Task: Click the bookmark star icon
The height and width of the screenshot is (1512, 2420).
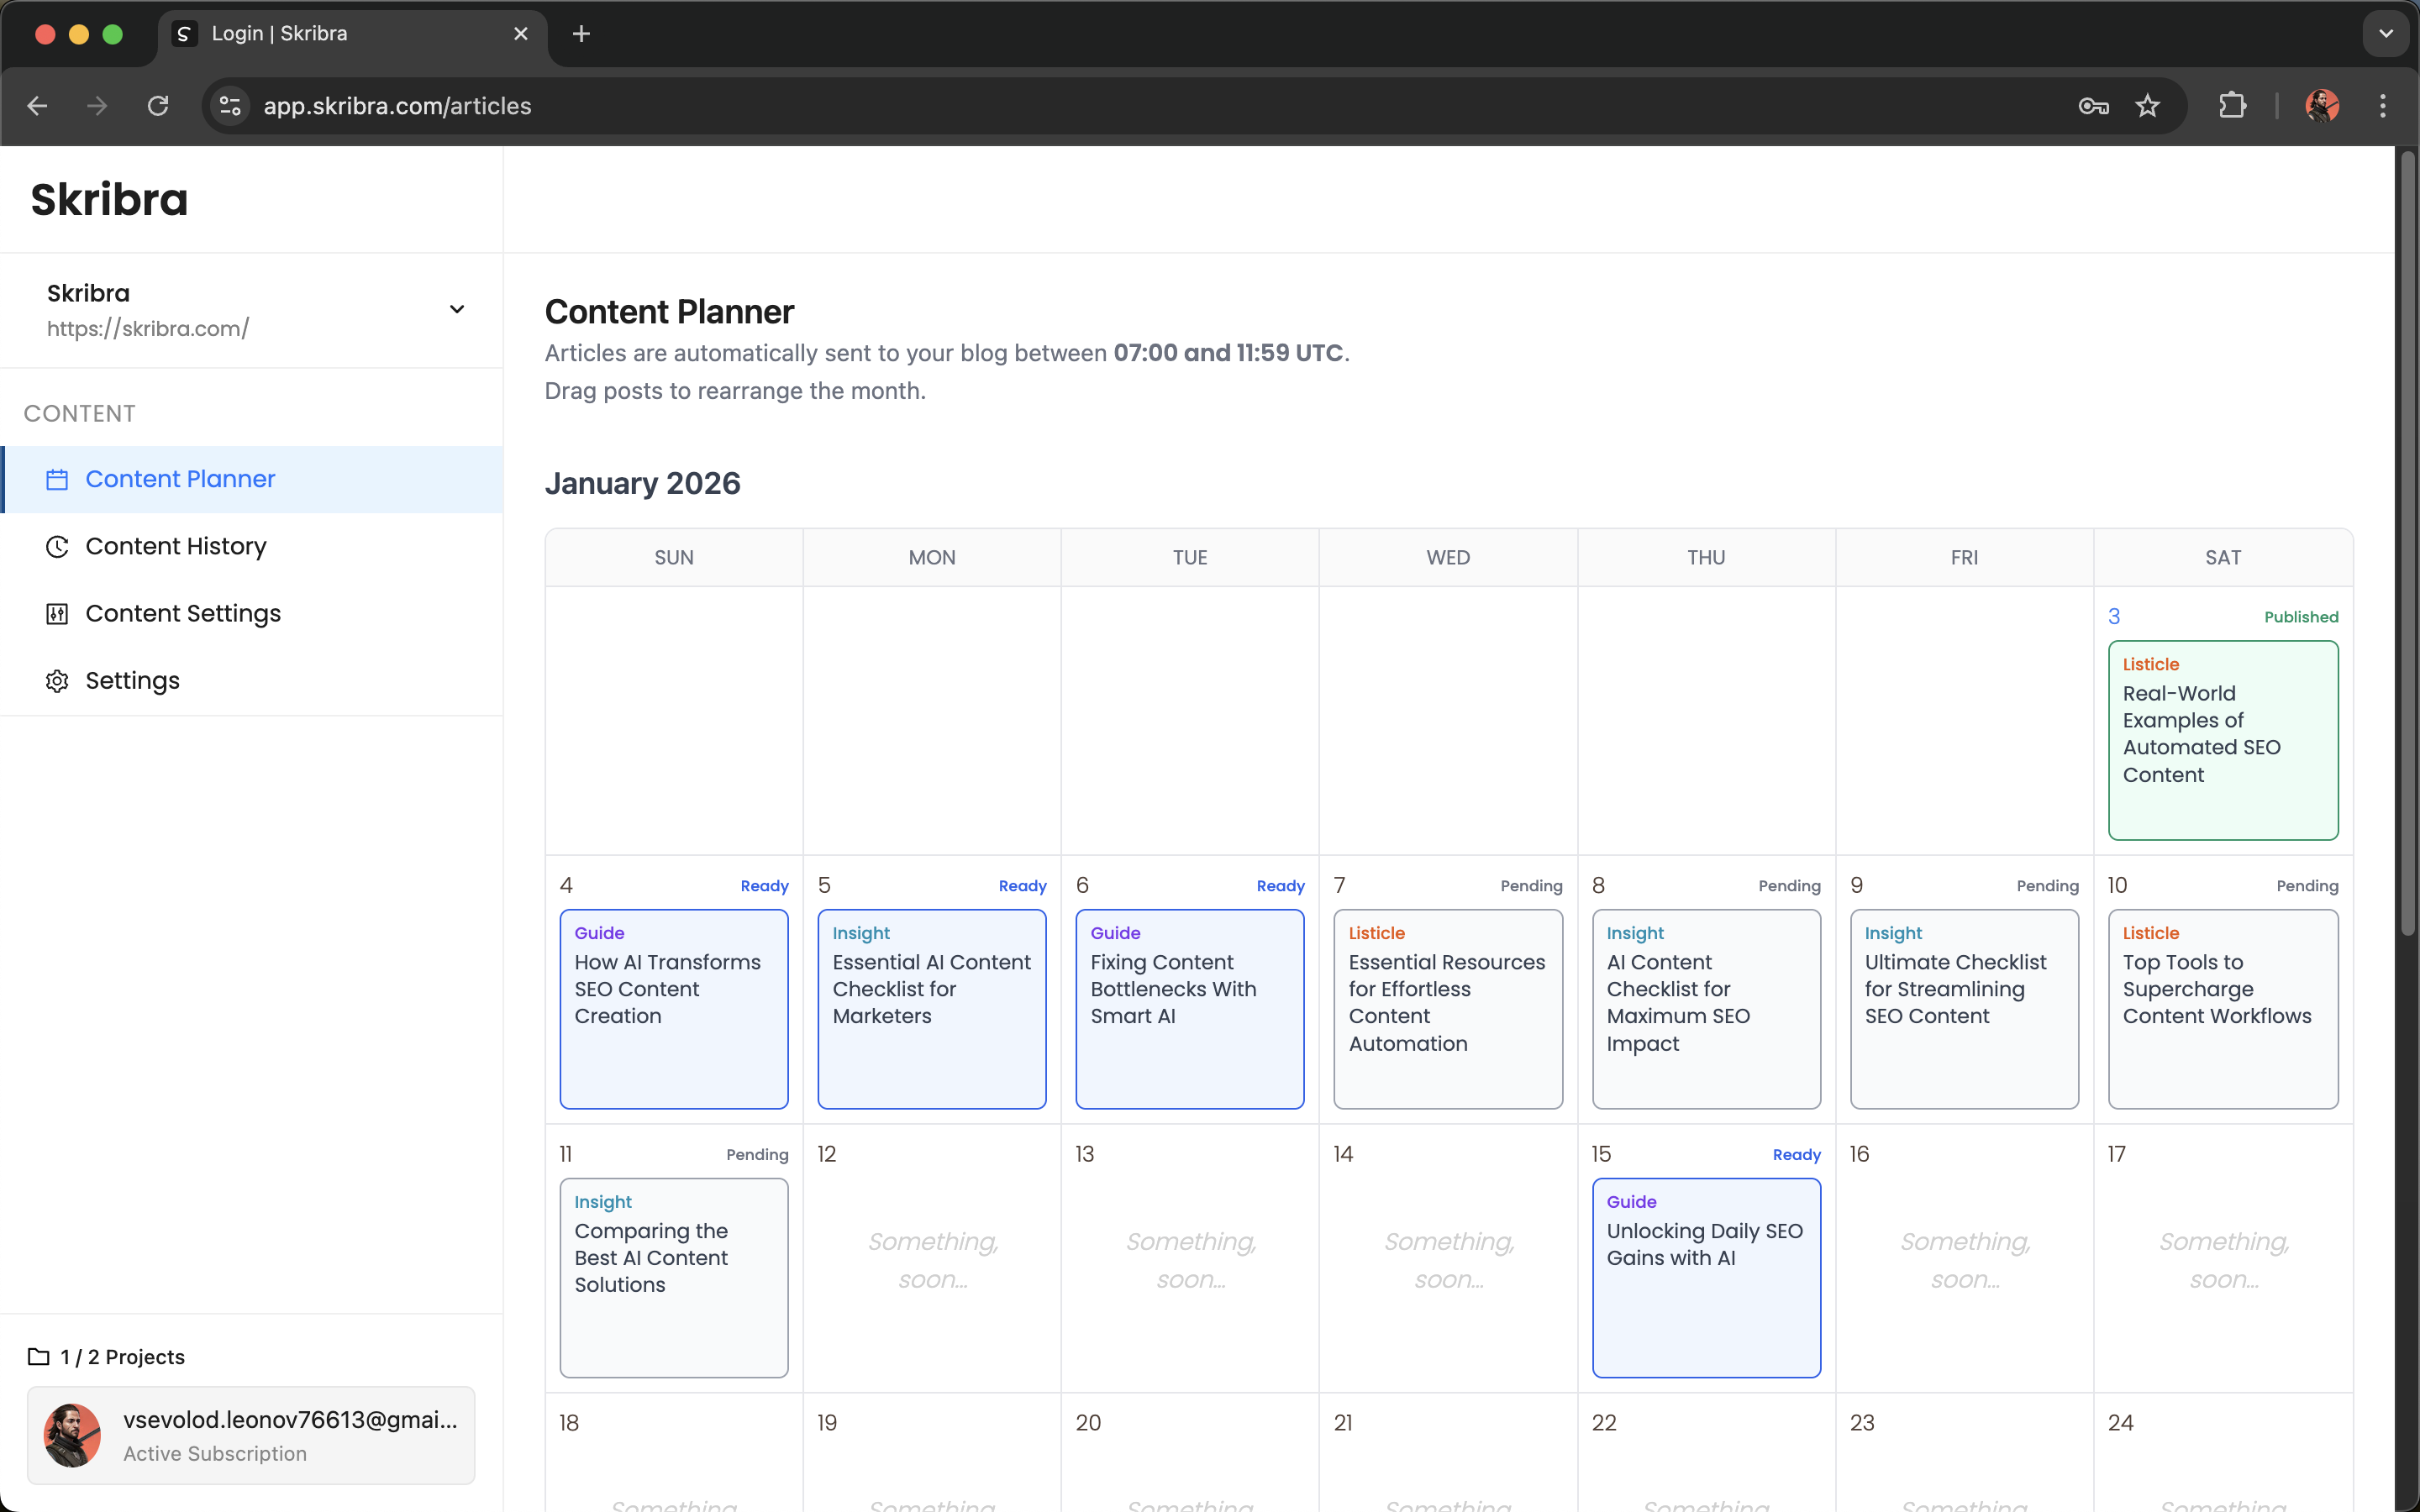Action: (x=2148, y=105)
